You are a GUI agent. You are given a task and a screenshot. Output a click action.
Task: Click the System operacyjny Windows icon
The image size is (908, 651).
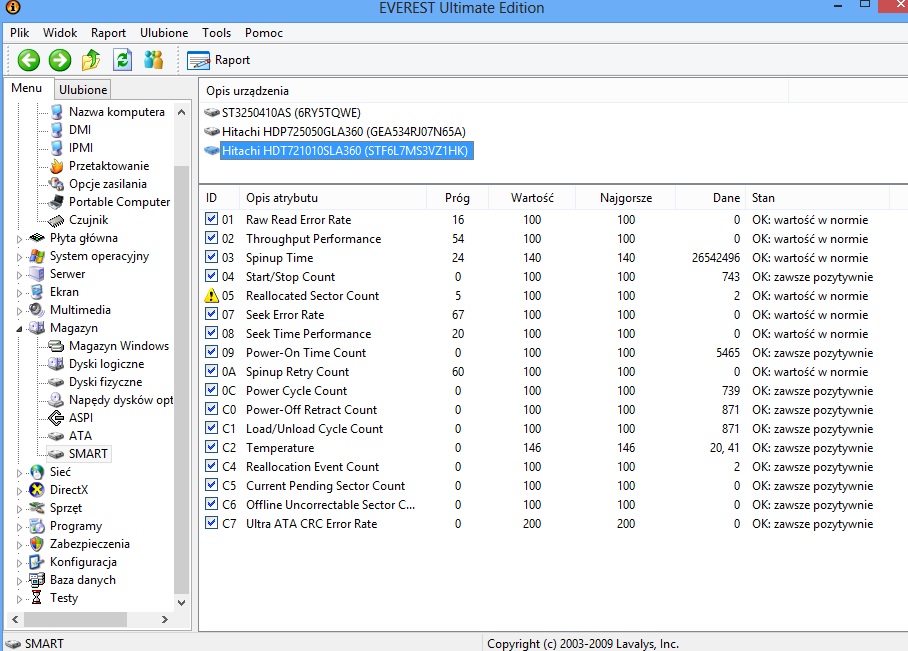point(37,255)
